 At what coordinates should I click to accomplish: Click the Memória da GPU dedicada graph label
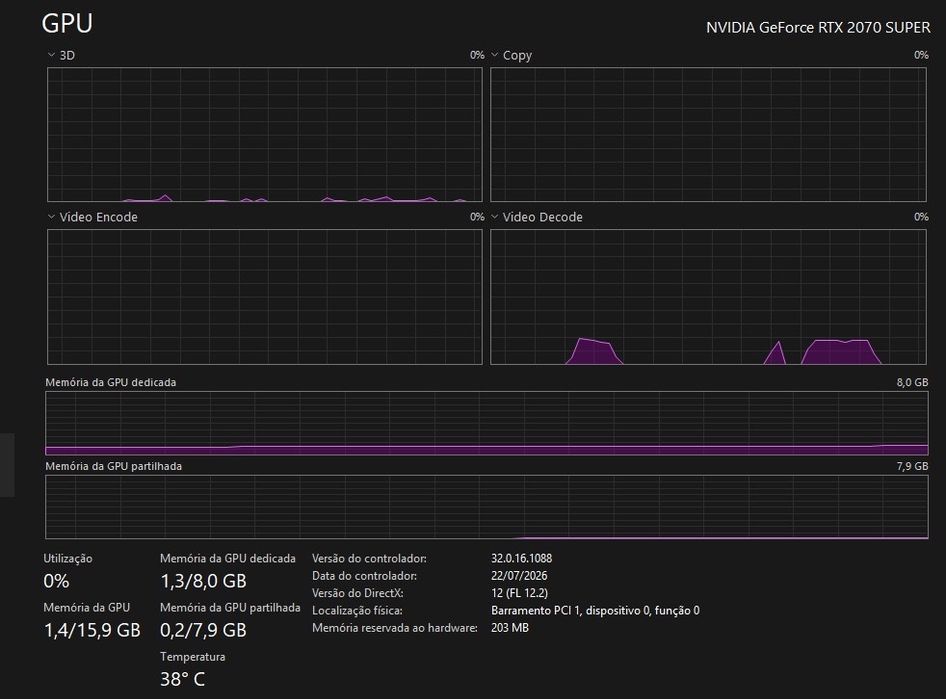click(x=111, y=382)
